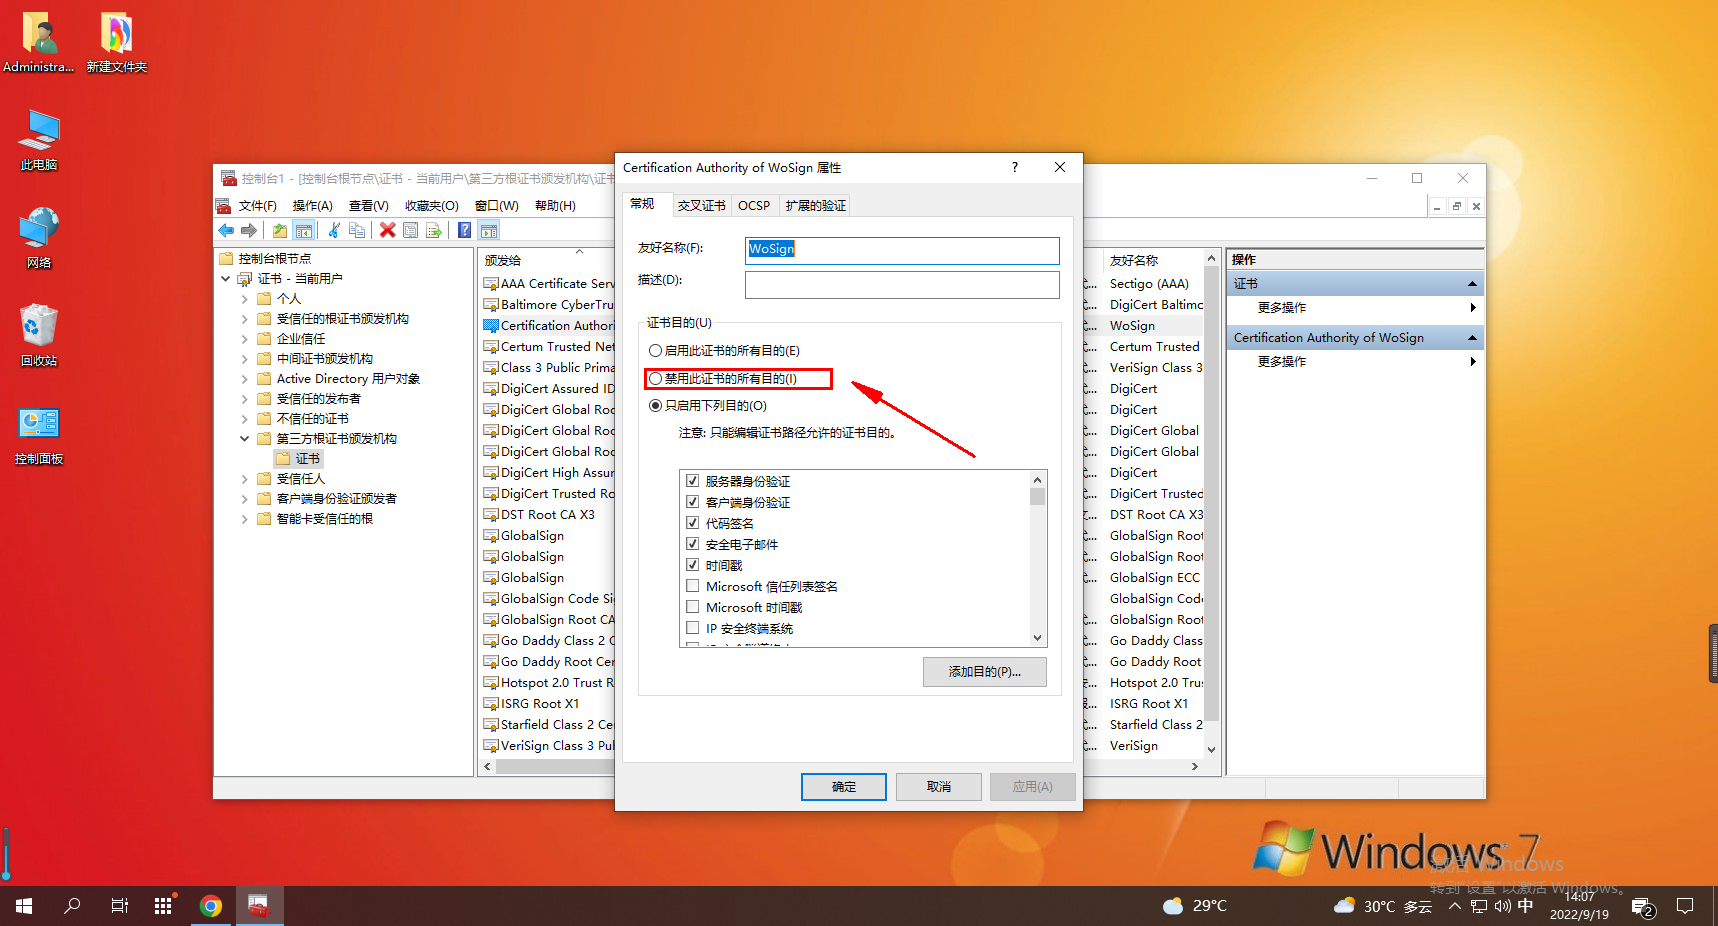Click the Up One Level folder icon

[280, 230]
